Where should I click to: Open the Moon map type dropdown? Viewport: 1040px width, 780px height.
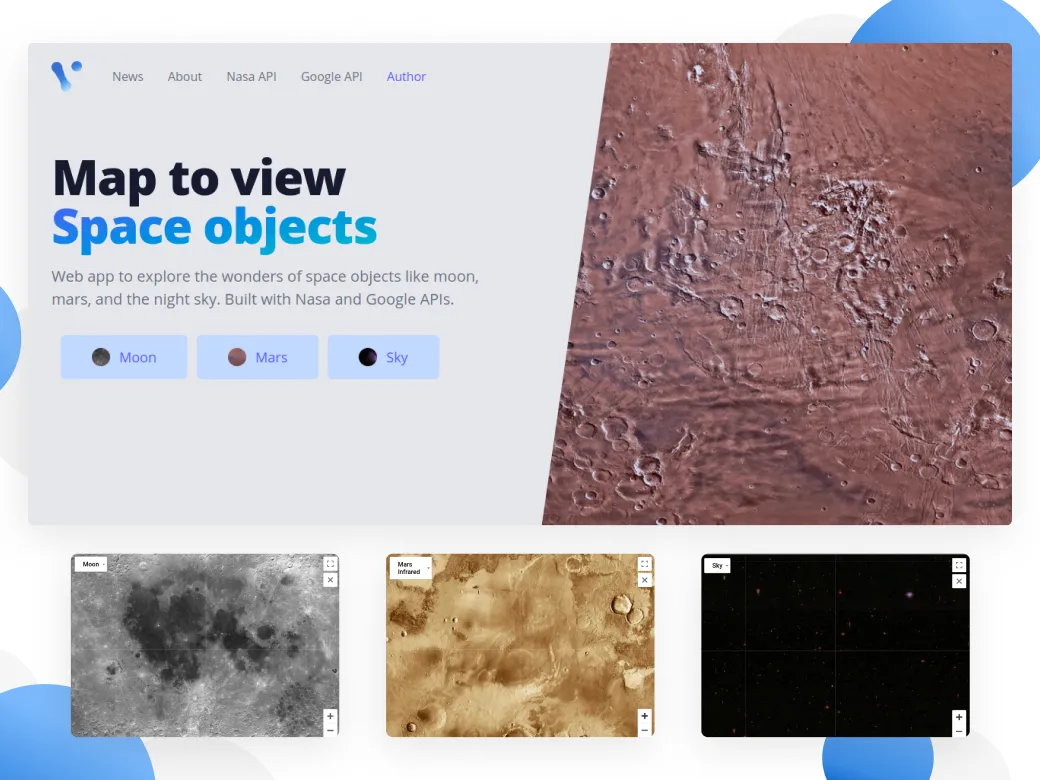(x=91, y=564)
